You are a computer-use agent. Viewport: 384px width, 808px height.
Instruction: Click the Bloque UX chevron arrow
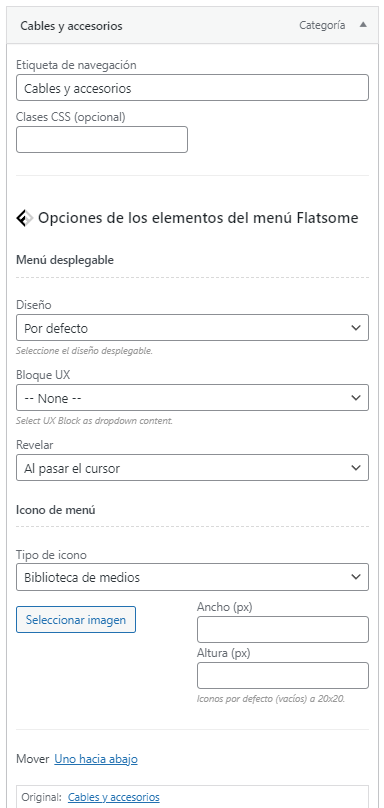pyautogui.click(x=356, y=398)
